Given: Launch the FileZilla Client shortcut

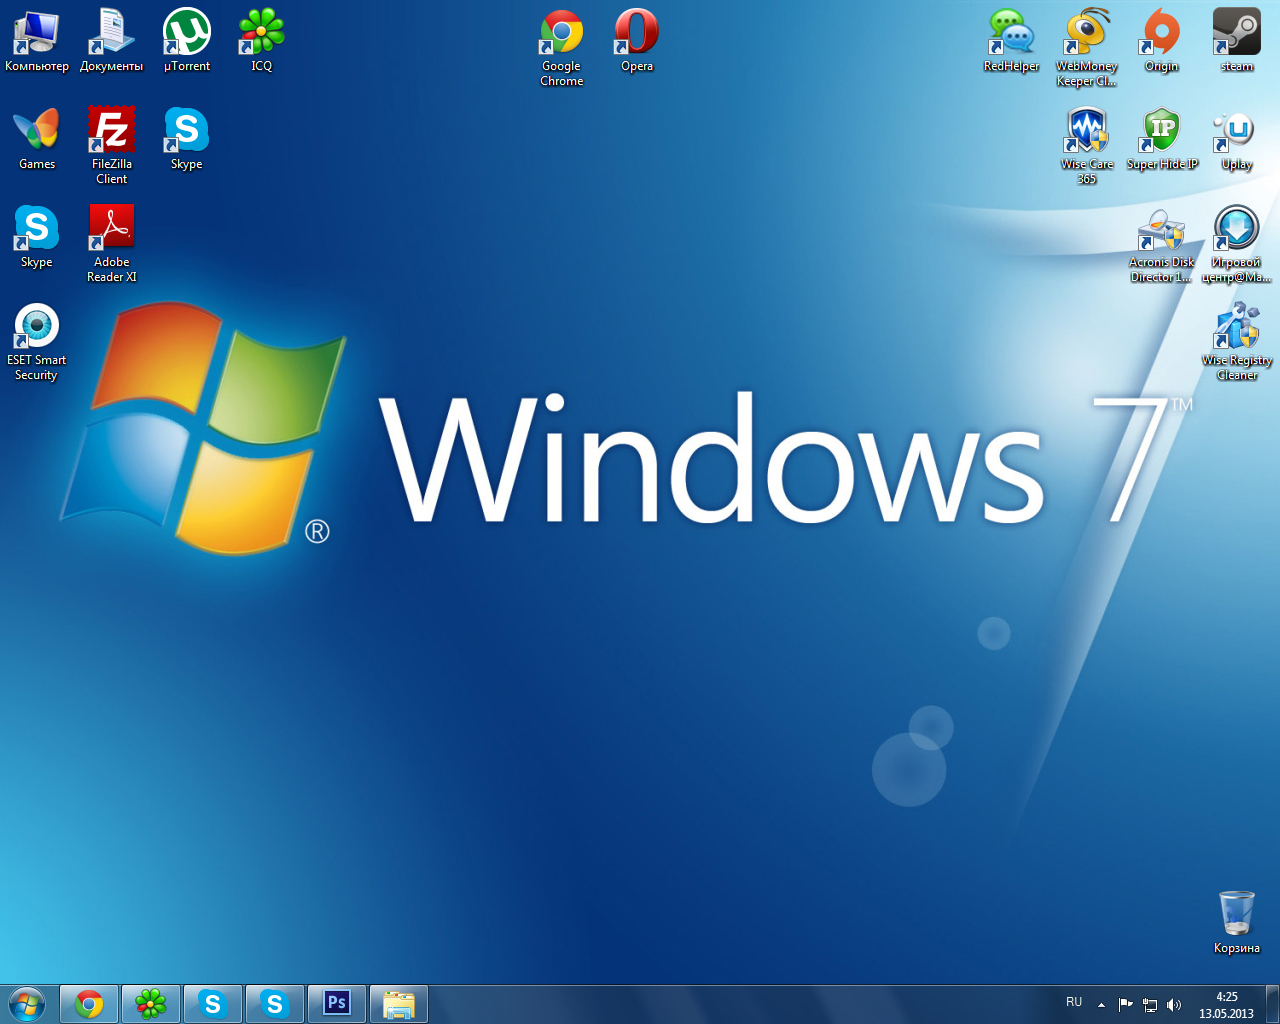Looking at the screenshot, I should [x=112, y=145].
